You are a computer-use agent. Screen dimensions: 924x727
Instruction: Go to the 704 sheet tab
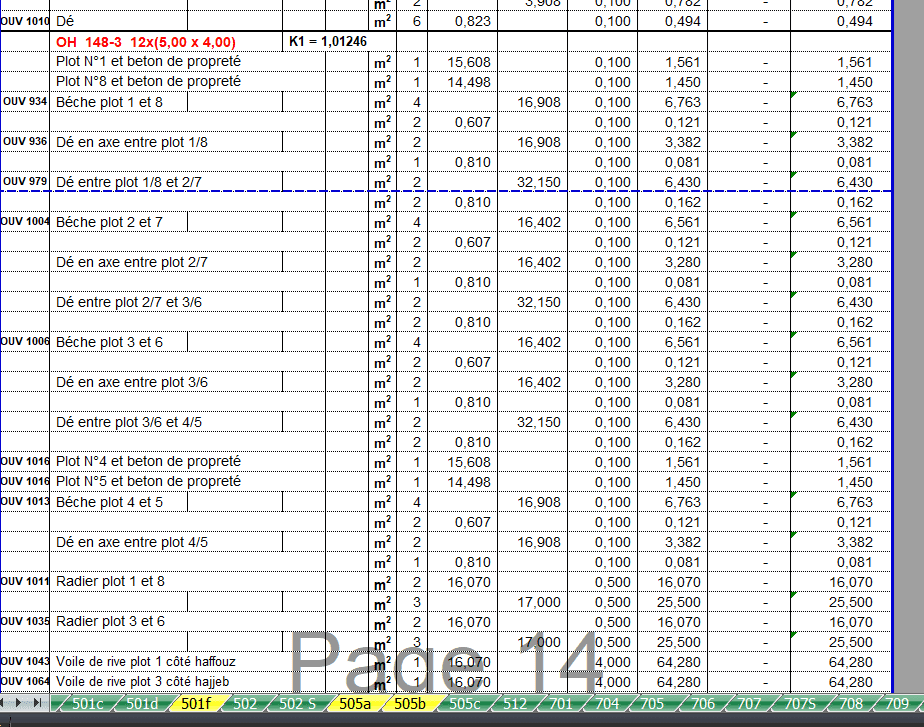(607, 704)
